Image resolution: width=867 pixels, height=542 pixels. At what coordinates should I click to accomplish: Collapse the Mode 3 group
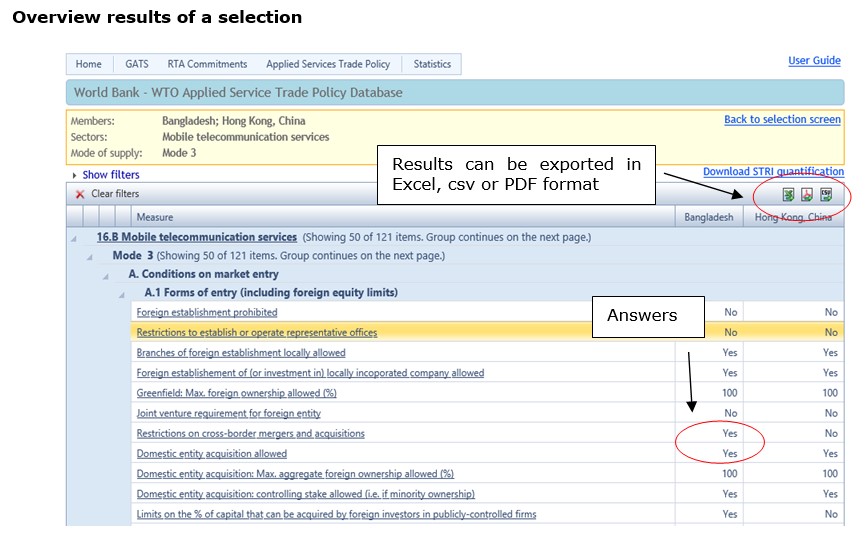[x=90, y=258]
